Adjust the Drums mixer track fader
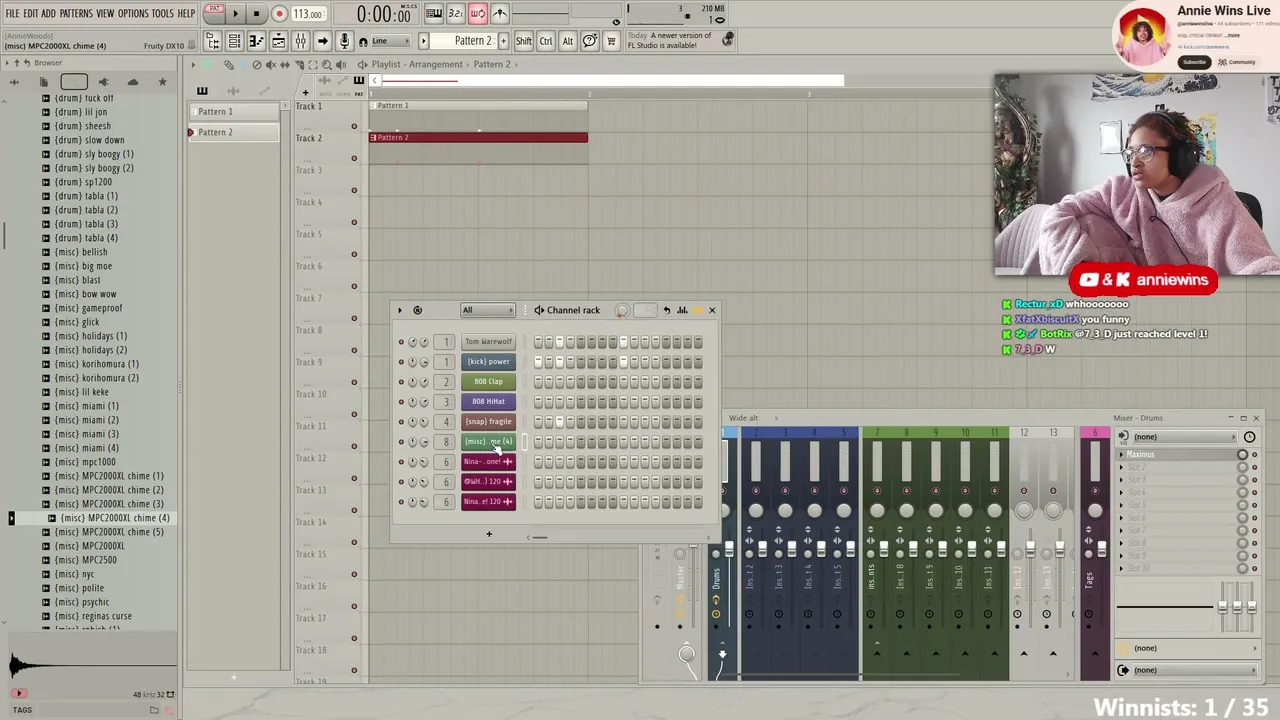The image size is (1280, 720). [x=729, y=548]
